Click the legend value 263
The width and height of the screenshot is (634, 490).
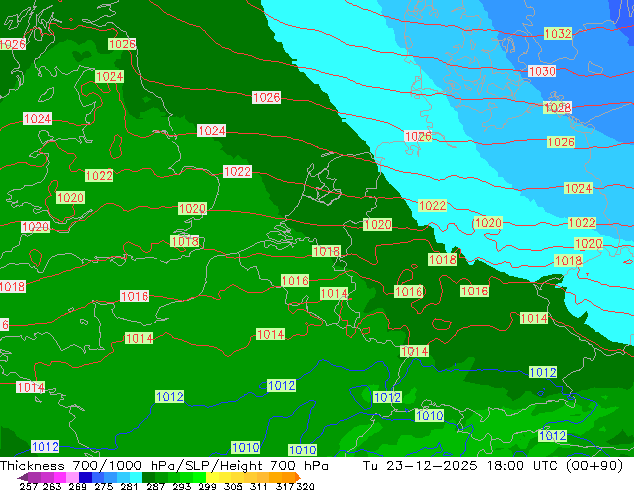[52, 486]
